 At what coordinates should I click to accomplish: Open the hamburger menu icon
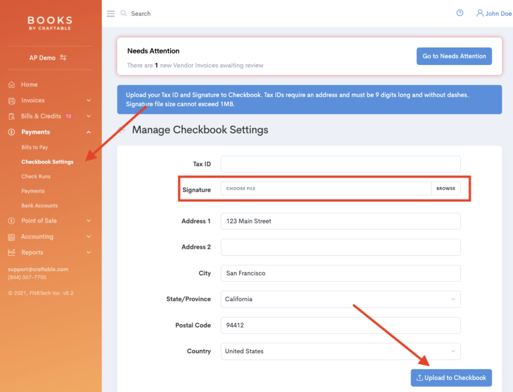coord(111,14)
